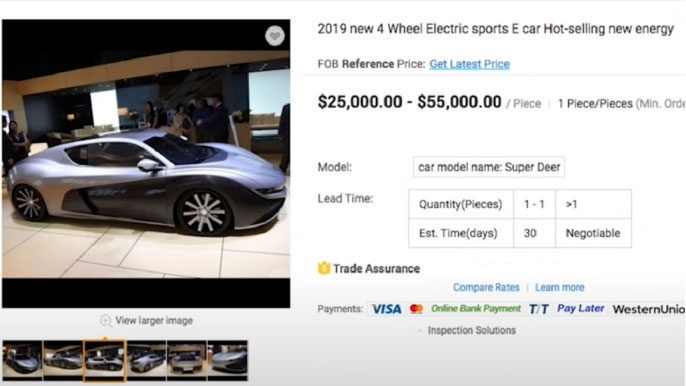The height and width of the screenshot is (386, 686).
Task: Open the Get Latest Price link
Action: pyautogui.click(x=469, y=64)
